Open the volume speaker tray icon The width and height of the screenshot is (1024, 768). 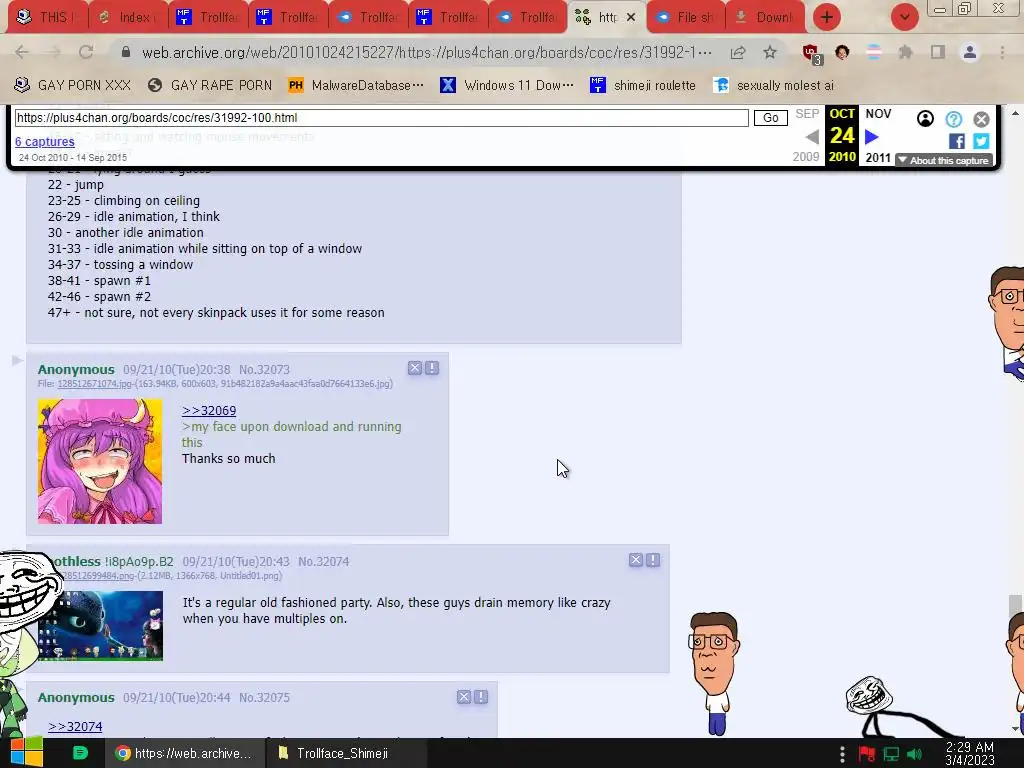pyautogui.click(x=914, y=754)
